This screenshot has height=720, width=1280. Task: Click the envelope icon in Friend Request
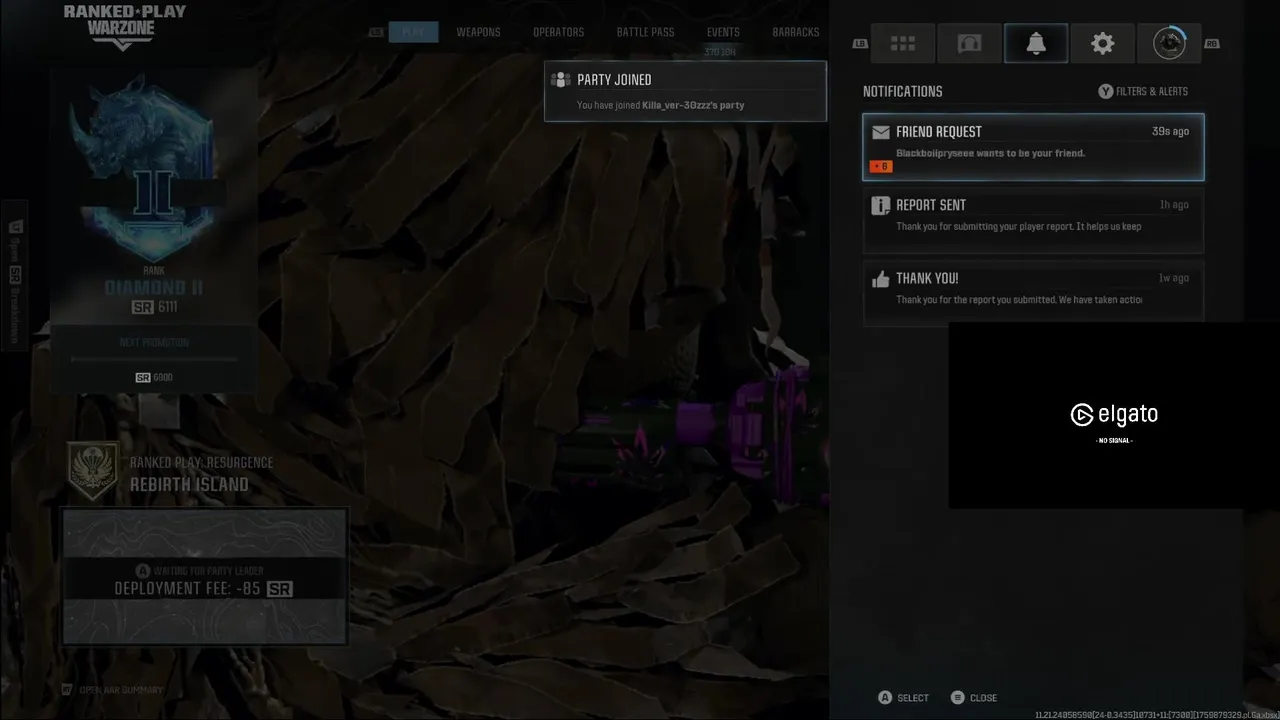coord(881,132)
